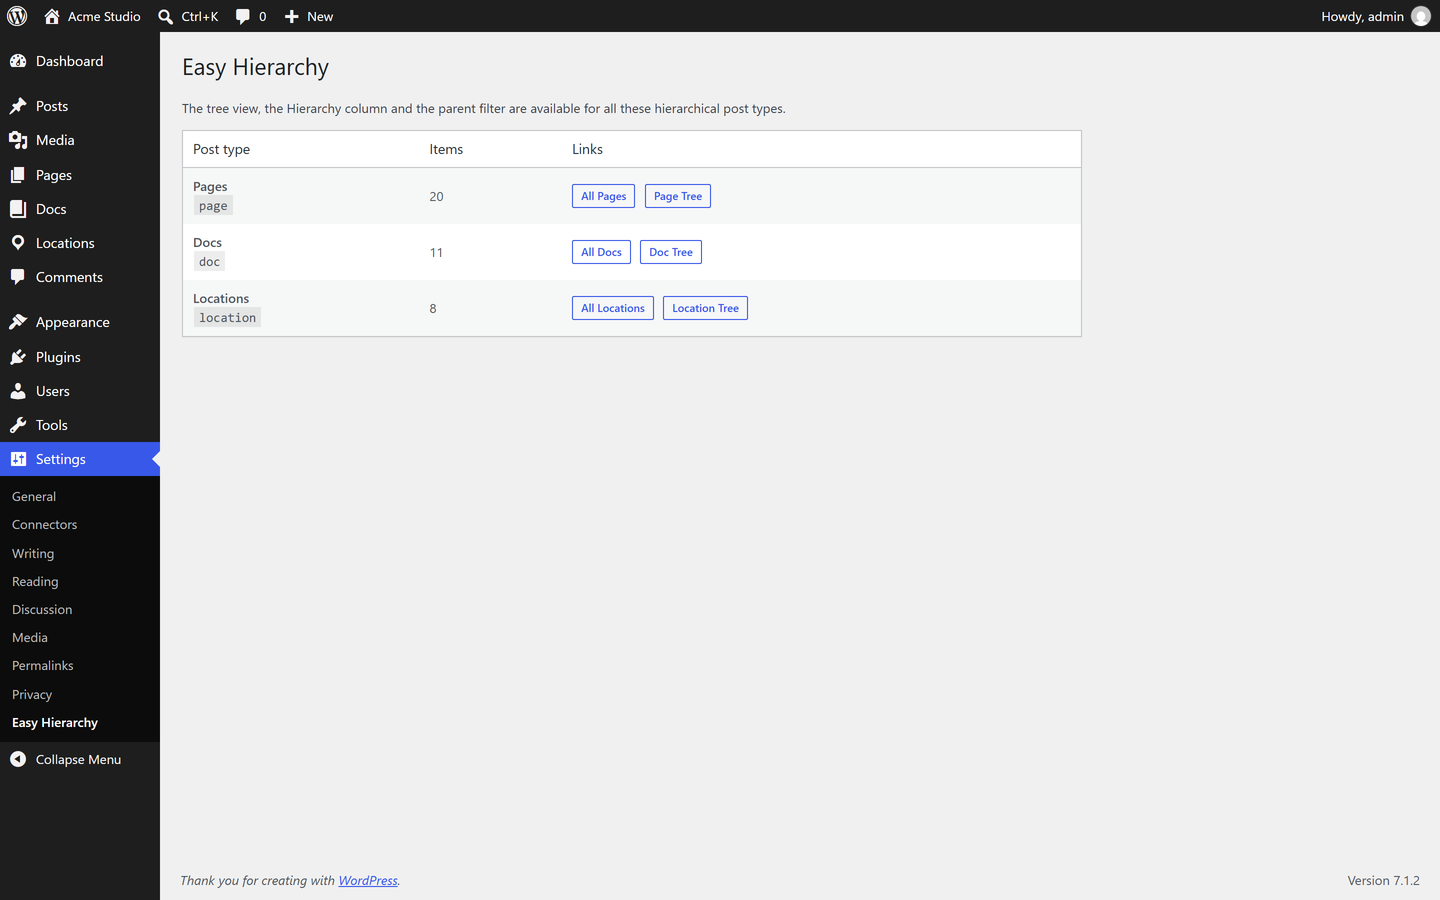Click the 'page' slug code text
The image size is (1440, 900).
213,206
